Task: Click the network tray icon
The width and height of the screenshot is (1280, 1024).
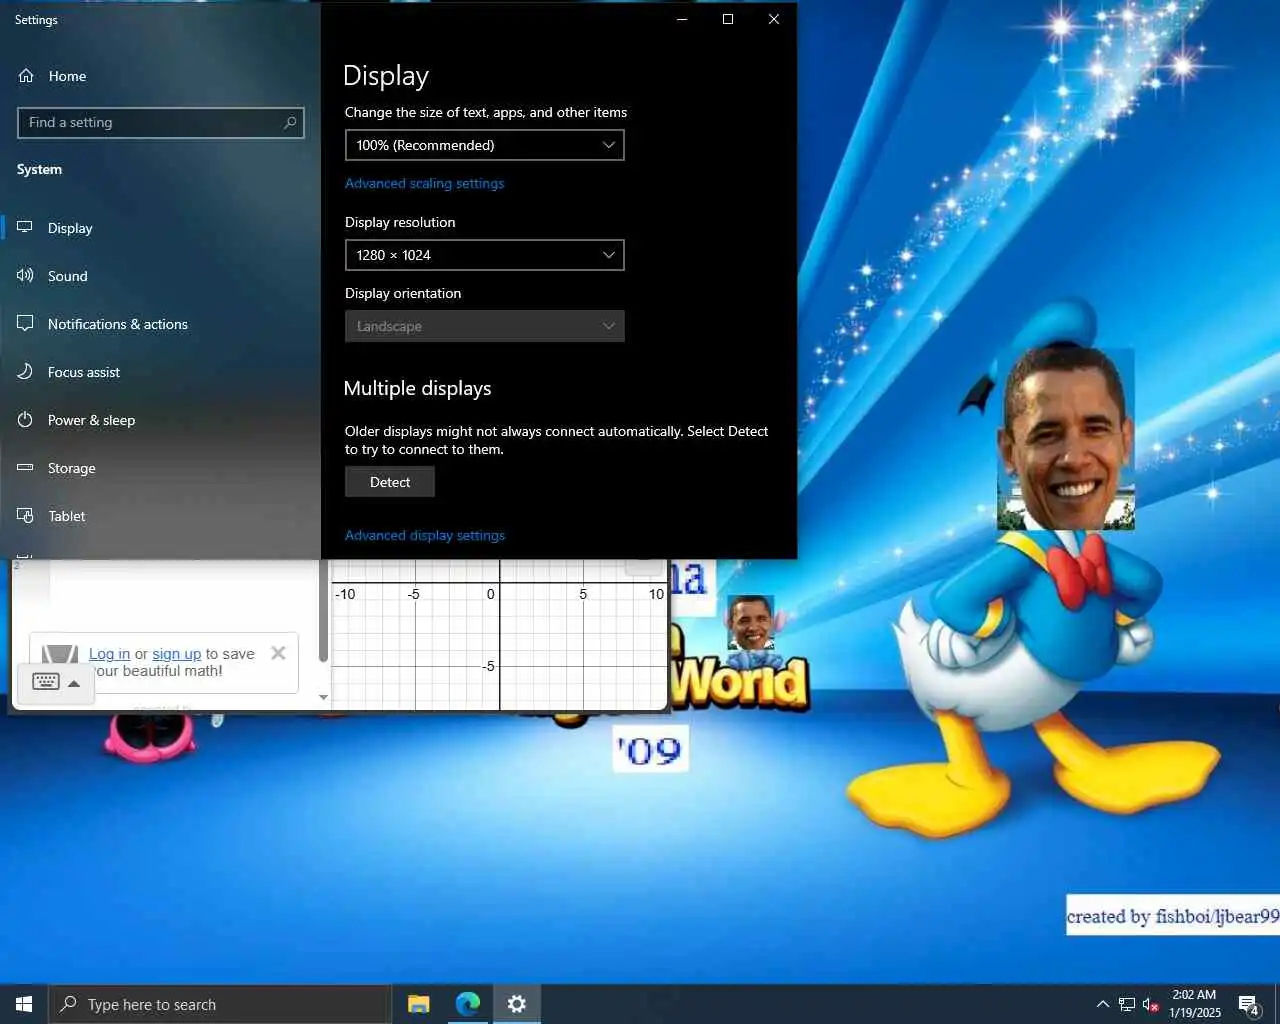Action: [1127, 1004]
